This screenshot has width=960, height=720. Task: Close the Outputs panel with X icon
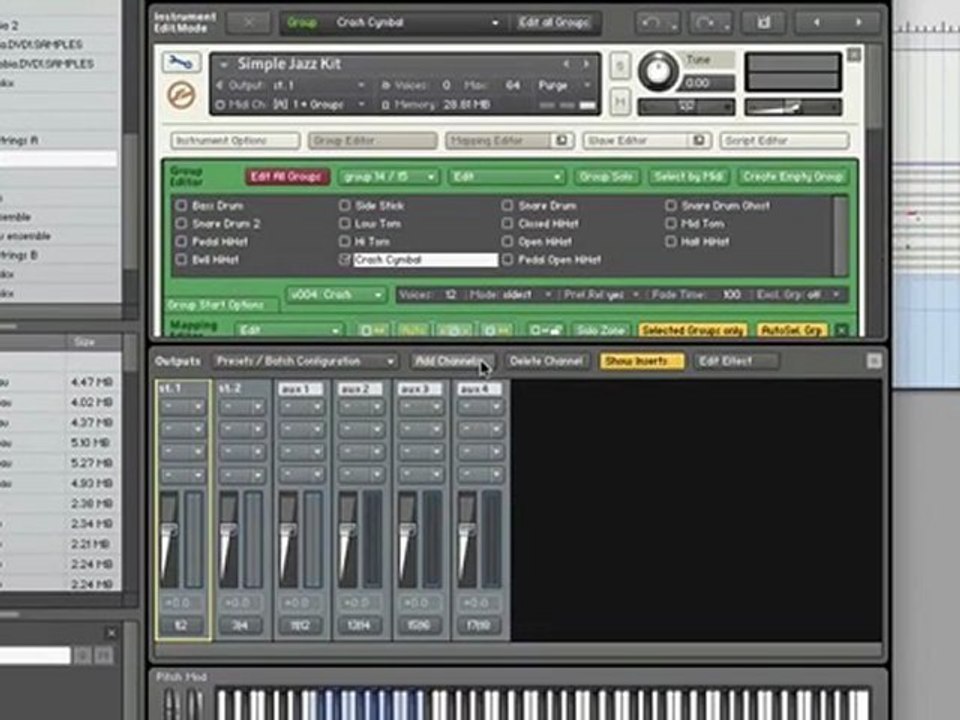click(874, 361)
